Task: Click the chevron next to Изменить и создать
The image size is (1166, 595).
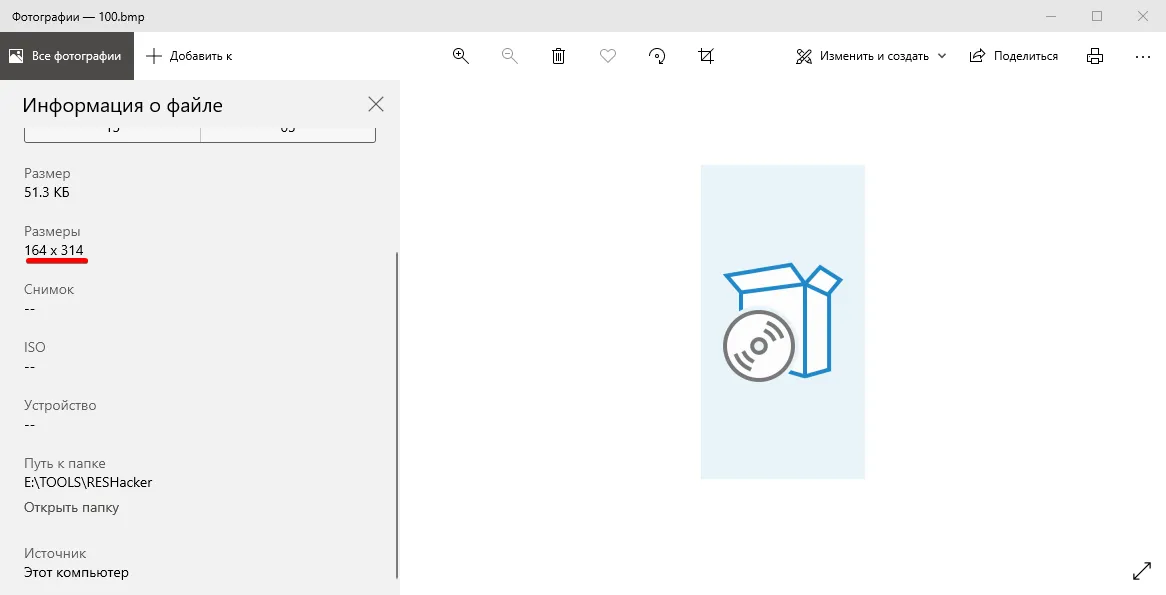Action: tap(941, 56)
